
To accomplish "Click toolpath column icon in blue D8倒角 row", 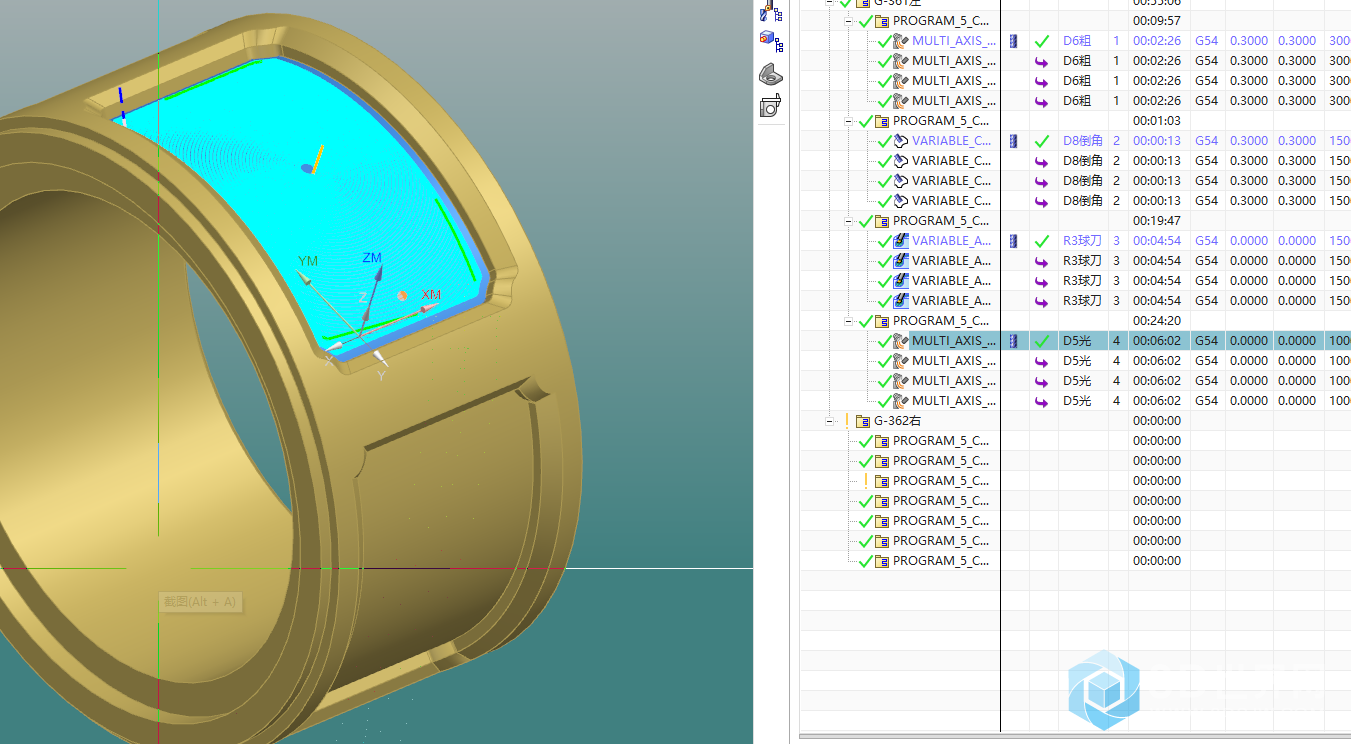I will click(x=1015, y=141).
